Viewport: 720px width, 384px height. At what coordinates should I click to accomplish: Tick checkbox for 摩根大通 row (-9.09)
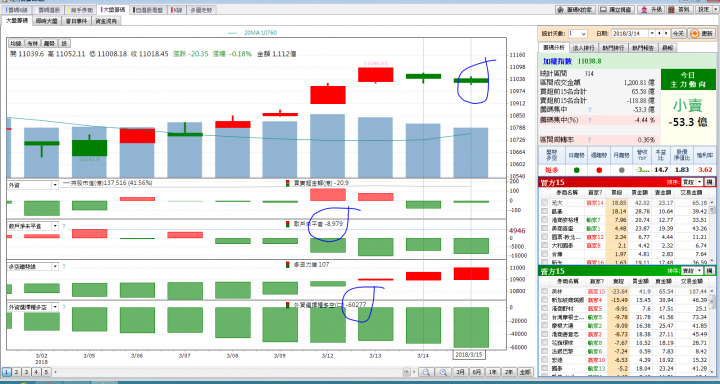coord(545,326)
